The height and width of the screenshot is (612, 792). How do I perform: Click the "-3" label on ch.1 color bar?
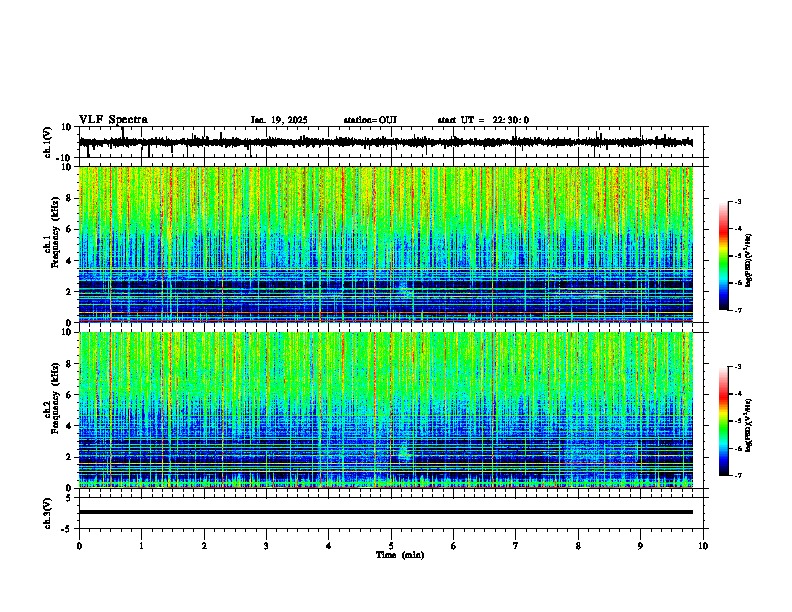738,201
